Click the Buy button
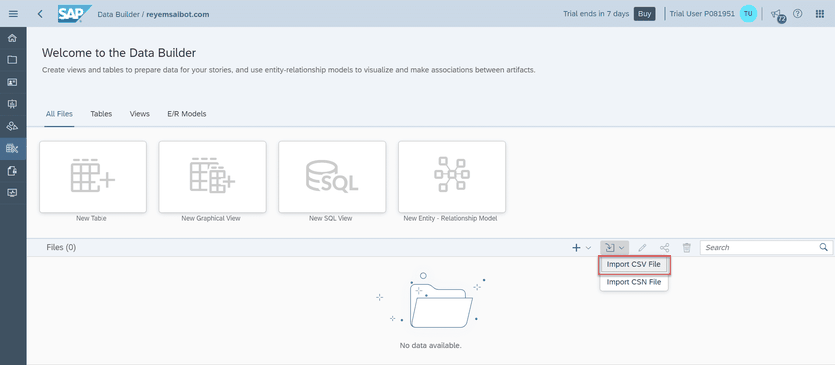 tap(644, 14)
